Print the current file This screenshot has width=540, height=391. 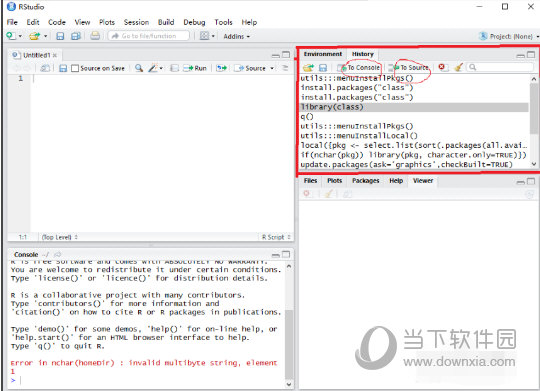pos(95,35)
